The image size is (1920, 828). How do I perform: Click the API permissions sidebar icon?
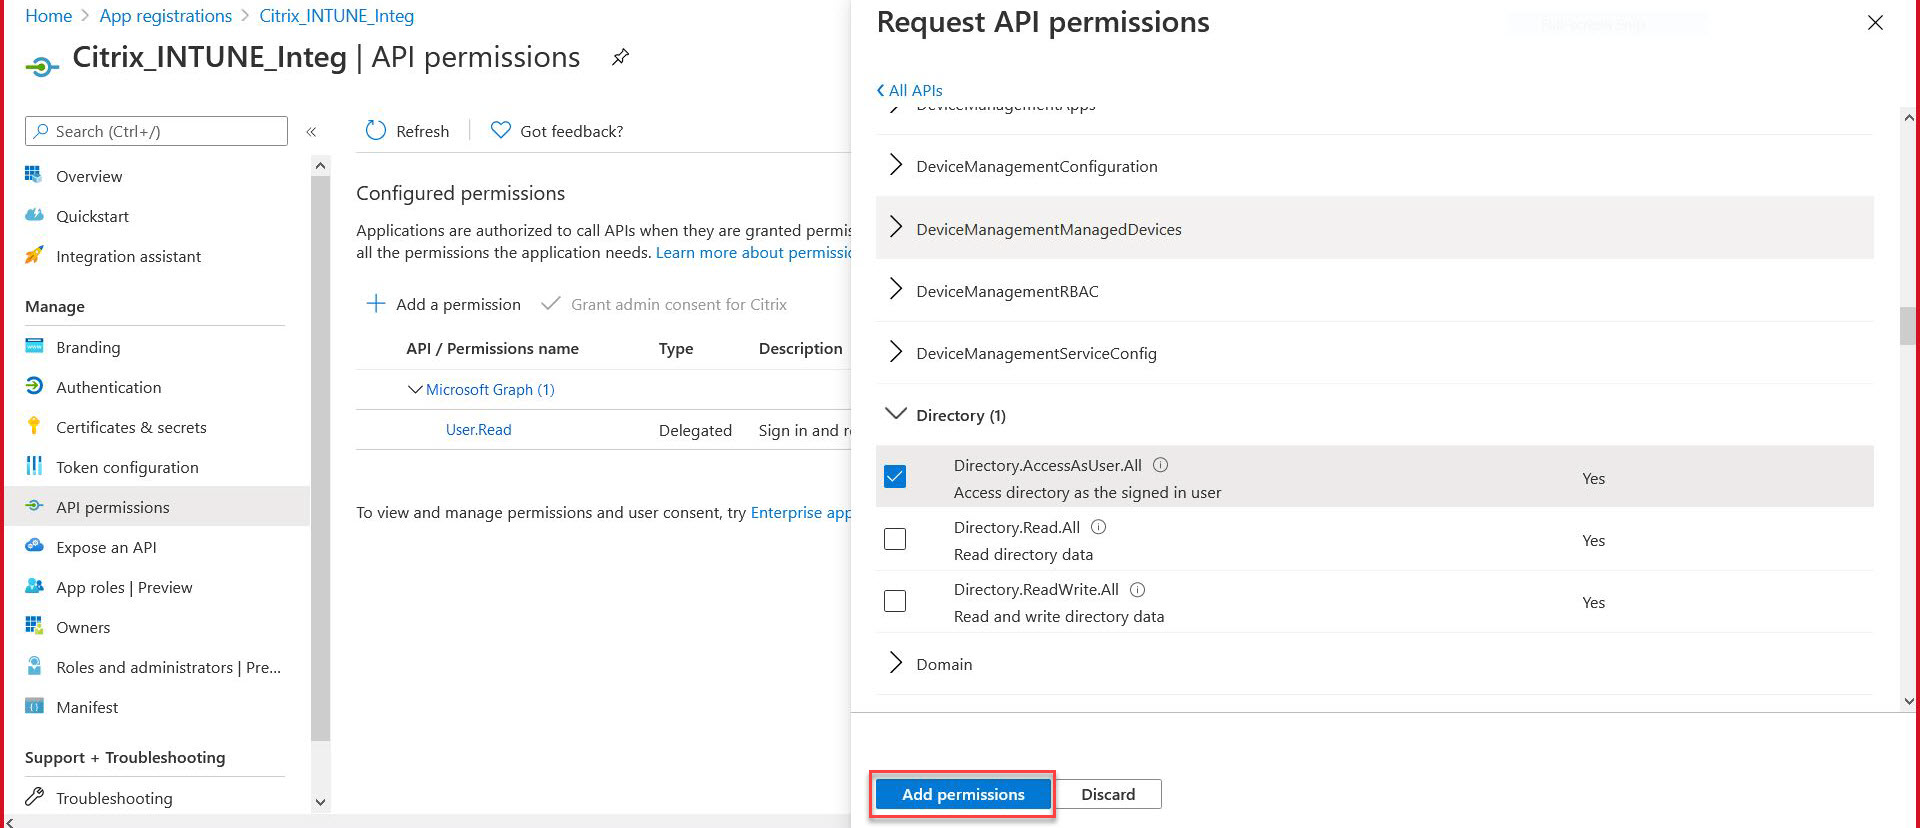[34, 506]
